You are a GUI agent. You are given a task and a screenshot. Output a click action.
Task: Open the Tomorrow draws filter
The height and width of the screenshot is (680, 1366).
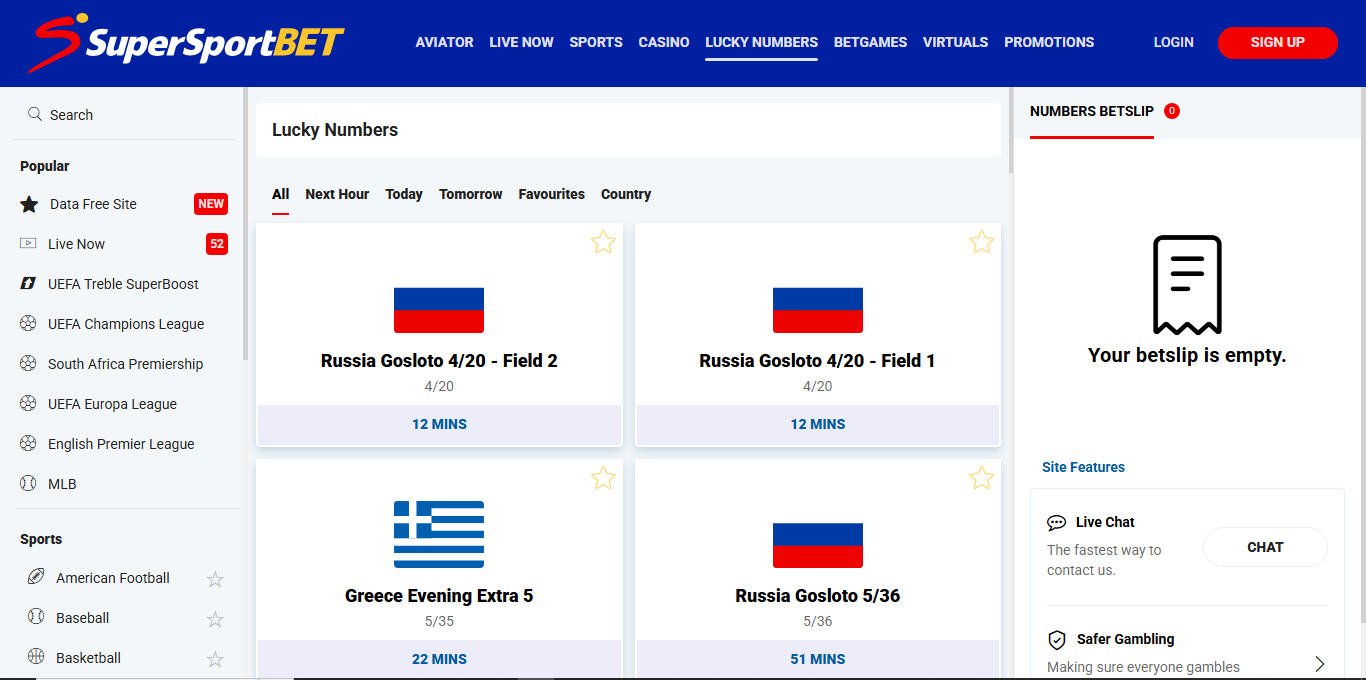(x=470, y=194)
